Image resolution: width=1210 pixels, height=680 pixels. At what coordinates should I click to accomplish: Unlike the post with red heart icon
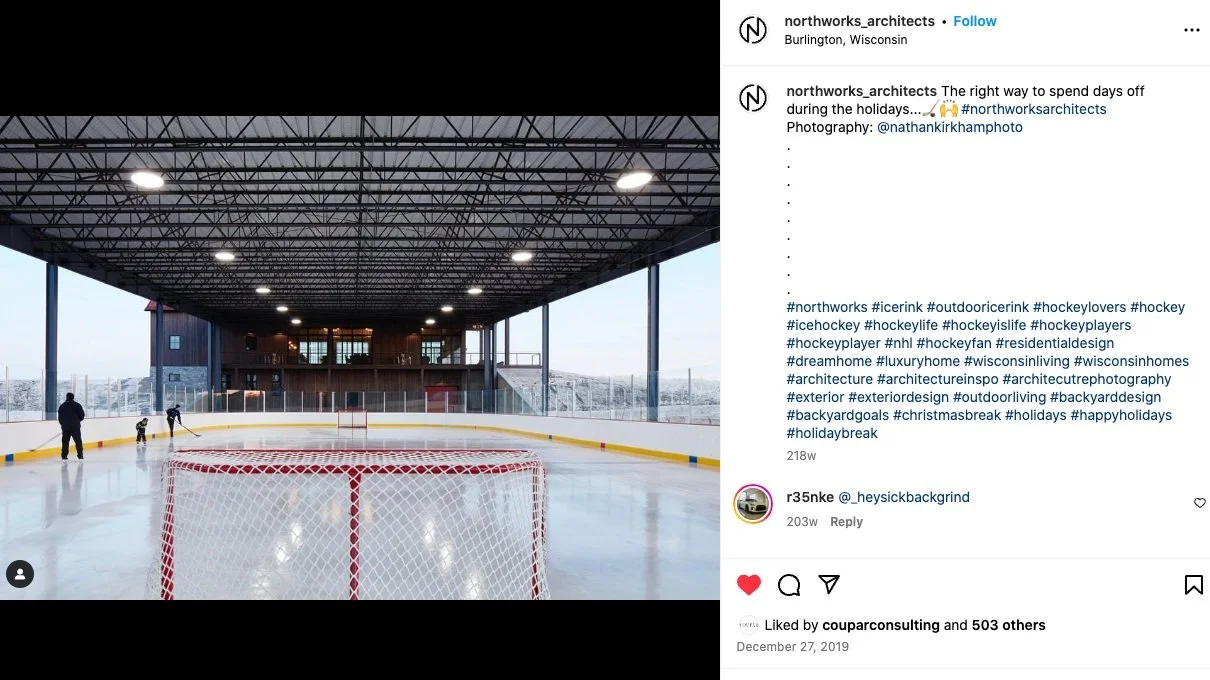749,585
